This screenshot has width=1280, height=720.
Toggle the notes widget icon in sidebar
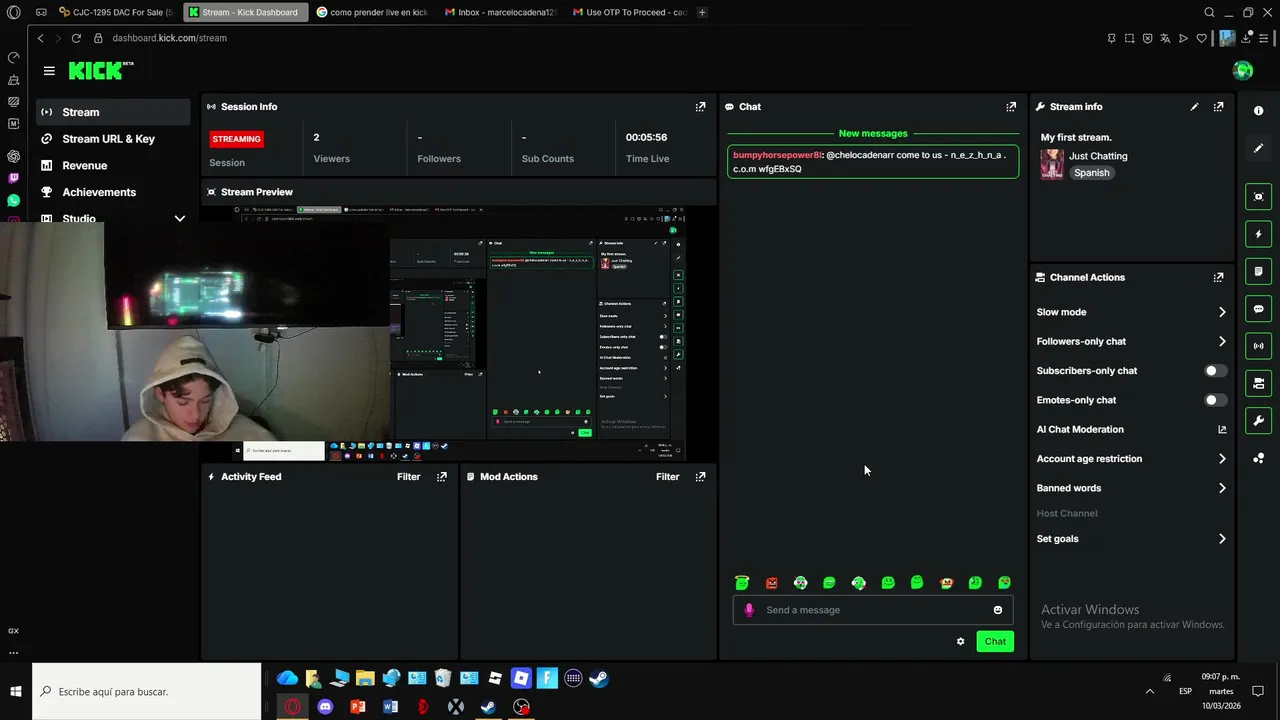coord(1259,271)
